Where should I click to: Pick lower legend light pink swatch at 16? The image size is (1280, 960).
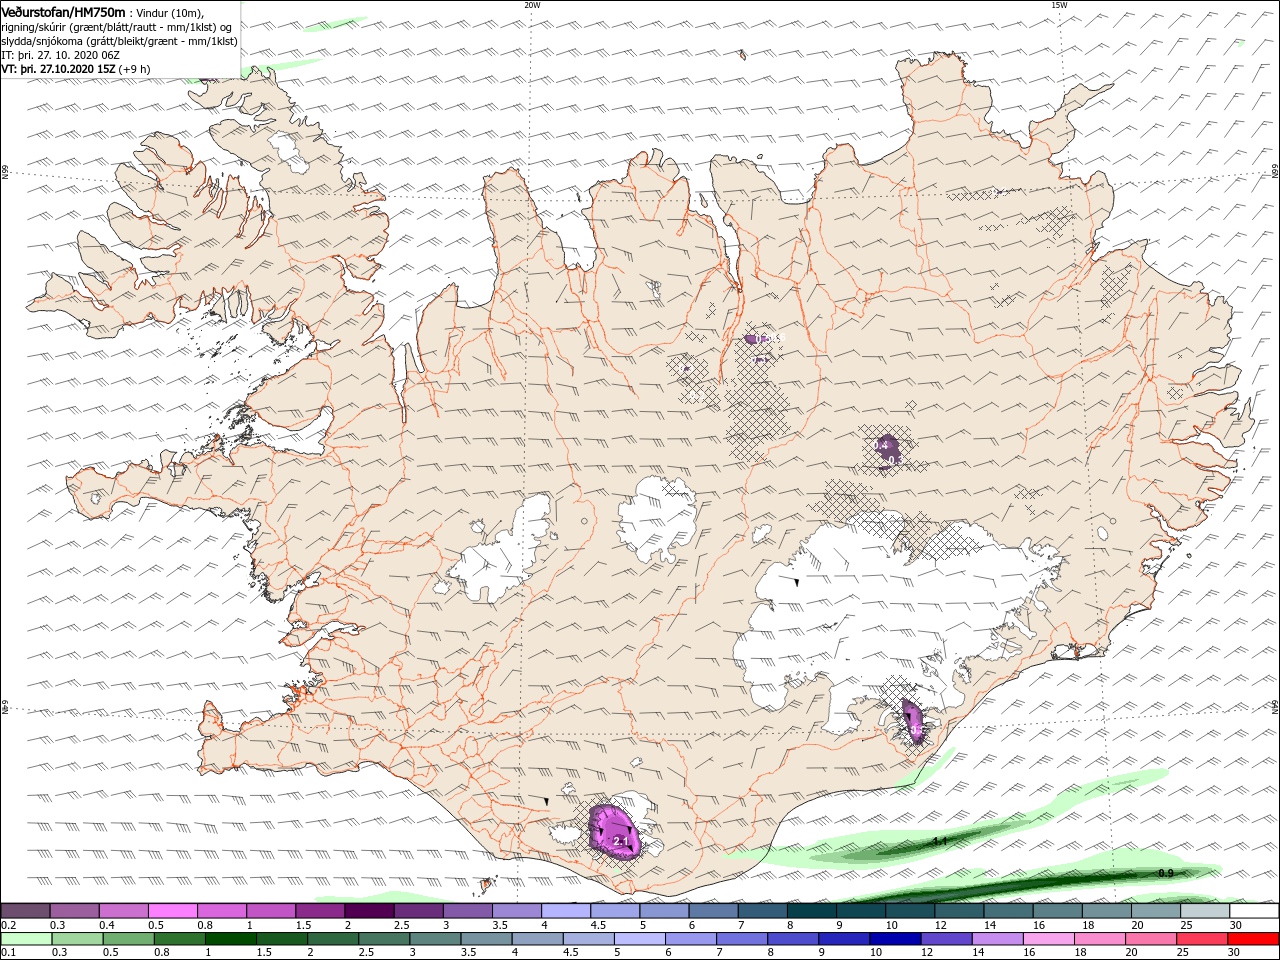(x=1049, y=939)
